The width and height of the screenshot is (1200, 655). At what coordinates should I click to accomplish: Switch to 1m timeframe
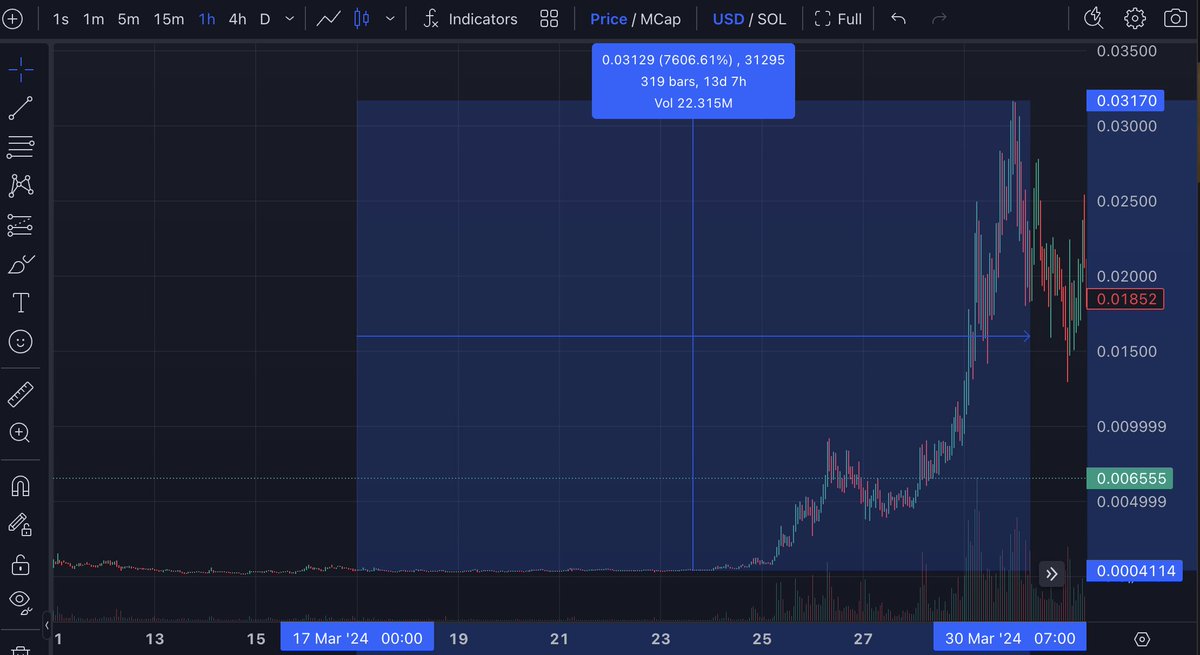pos(93,19)
